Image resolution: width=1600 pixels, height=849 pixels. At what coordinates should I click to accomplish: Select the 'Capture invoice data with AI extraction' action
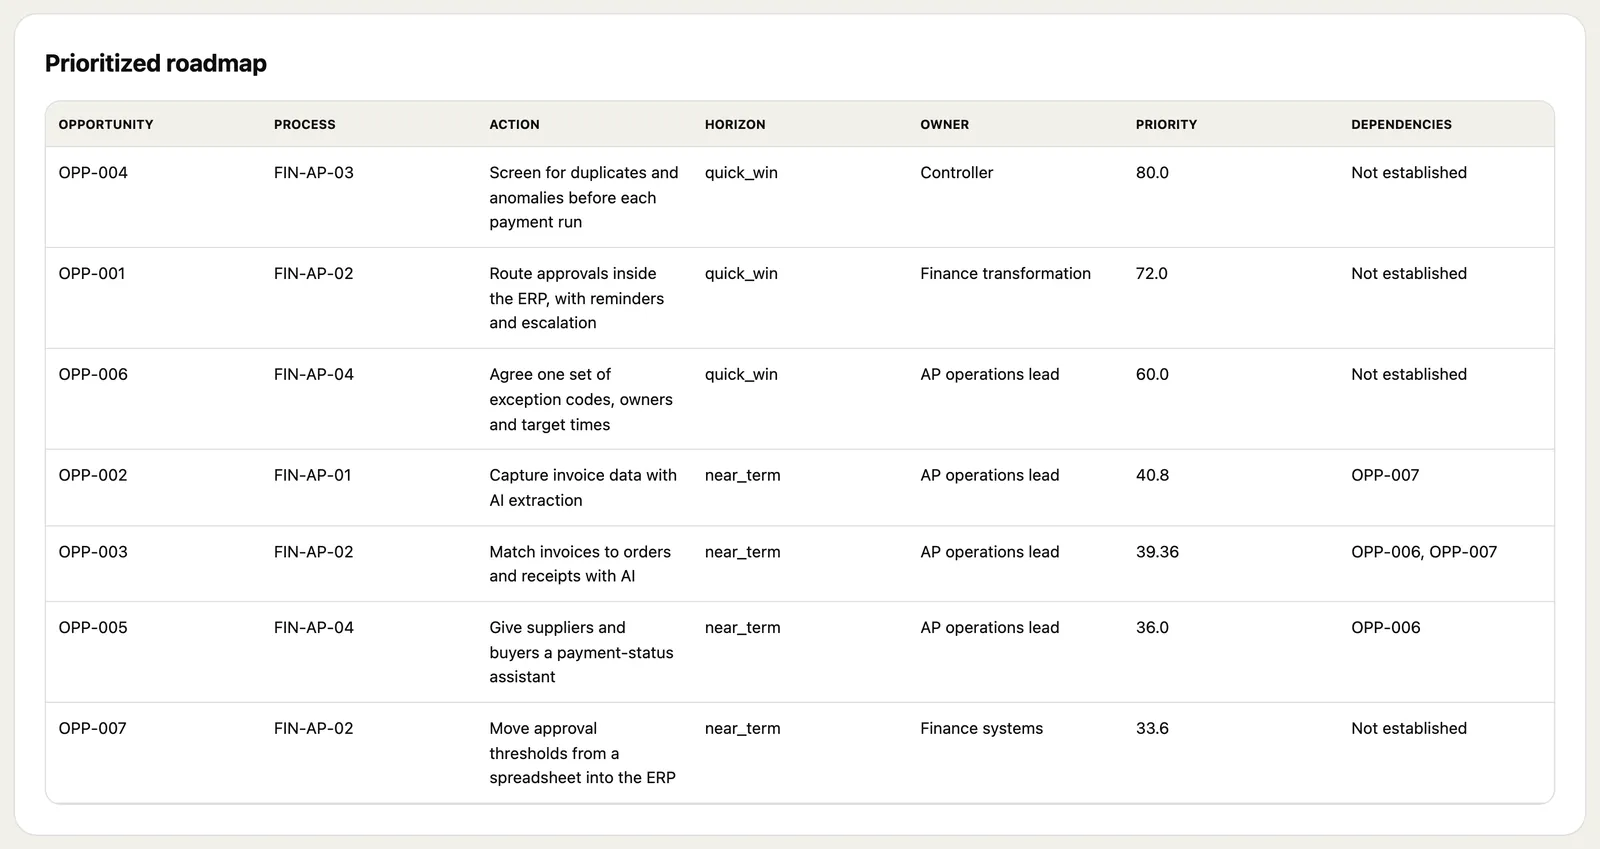tap(583, 488)
